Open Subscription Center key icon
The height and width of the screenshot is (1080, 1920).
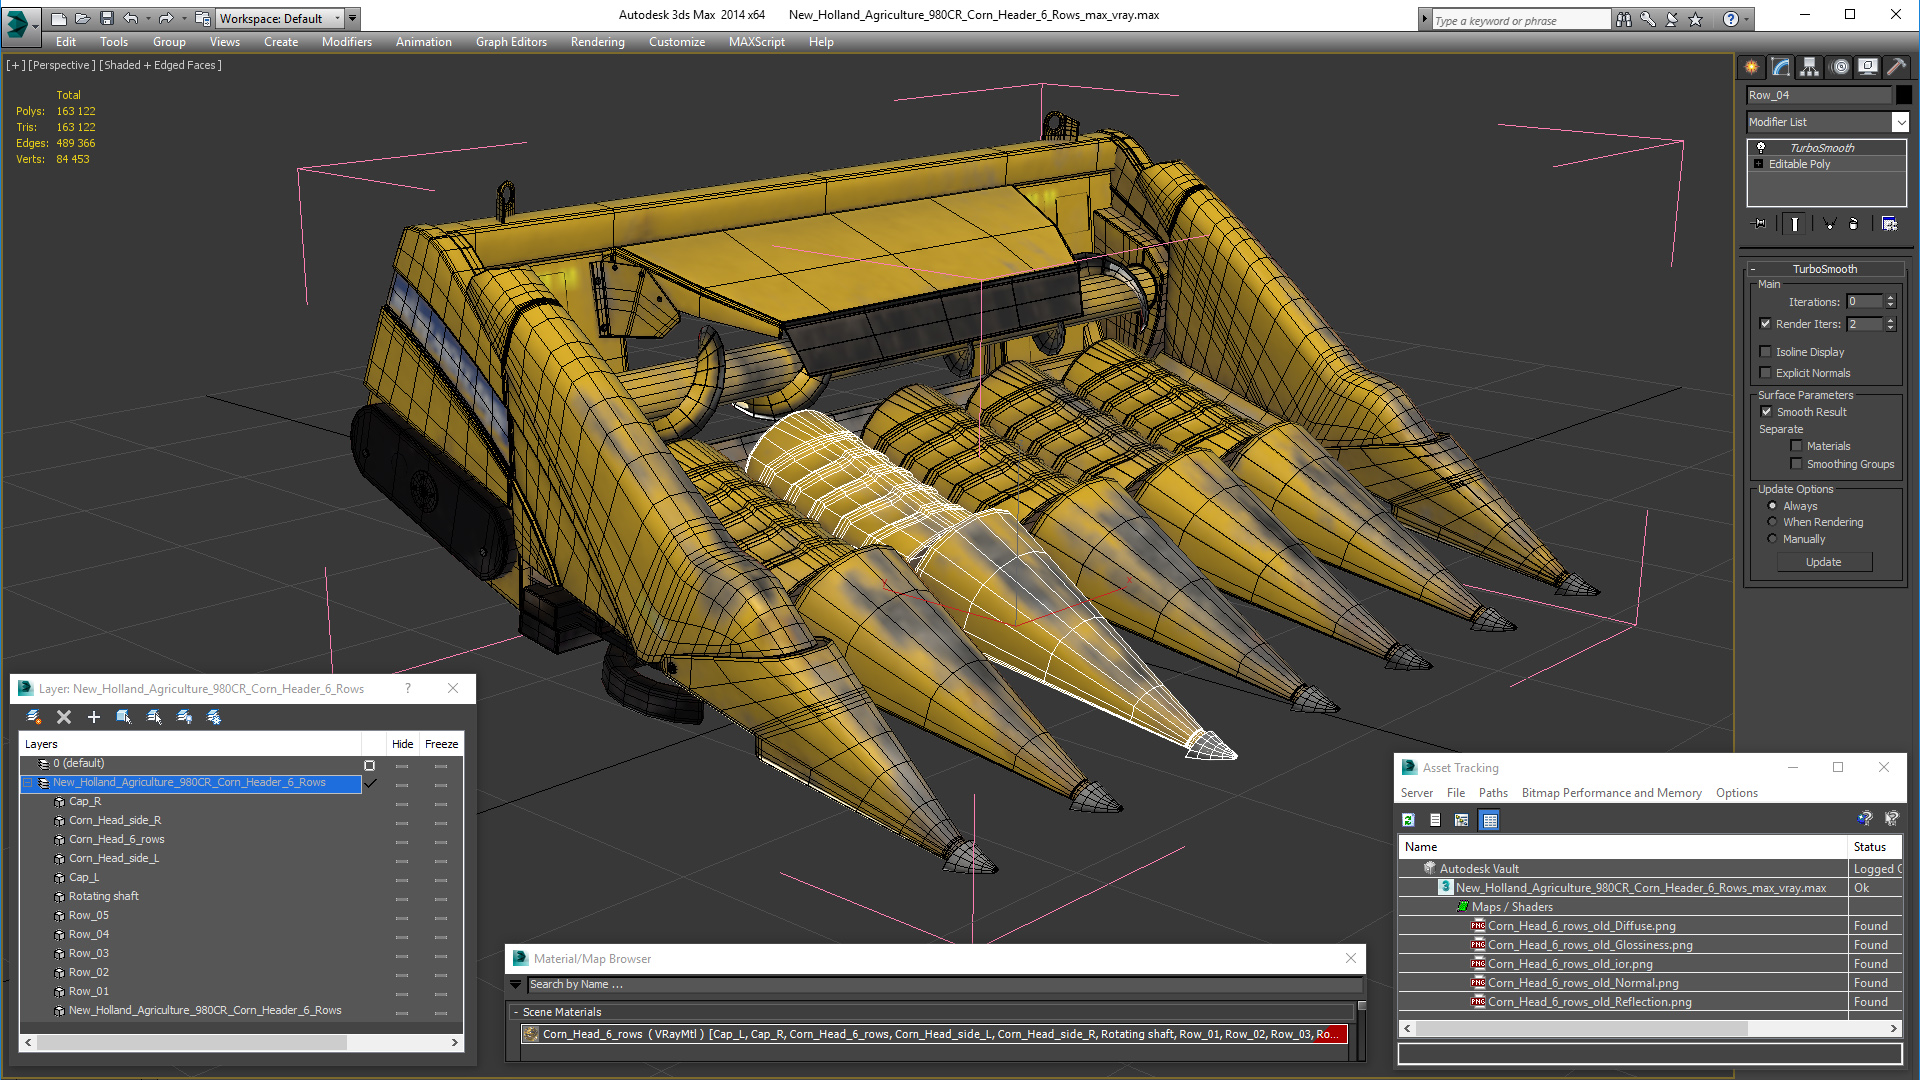1648,19
